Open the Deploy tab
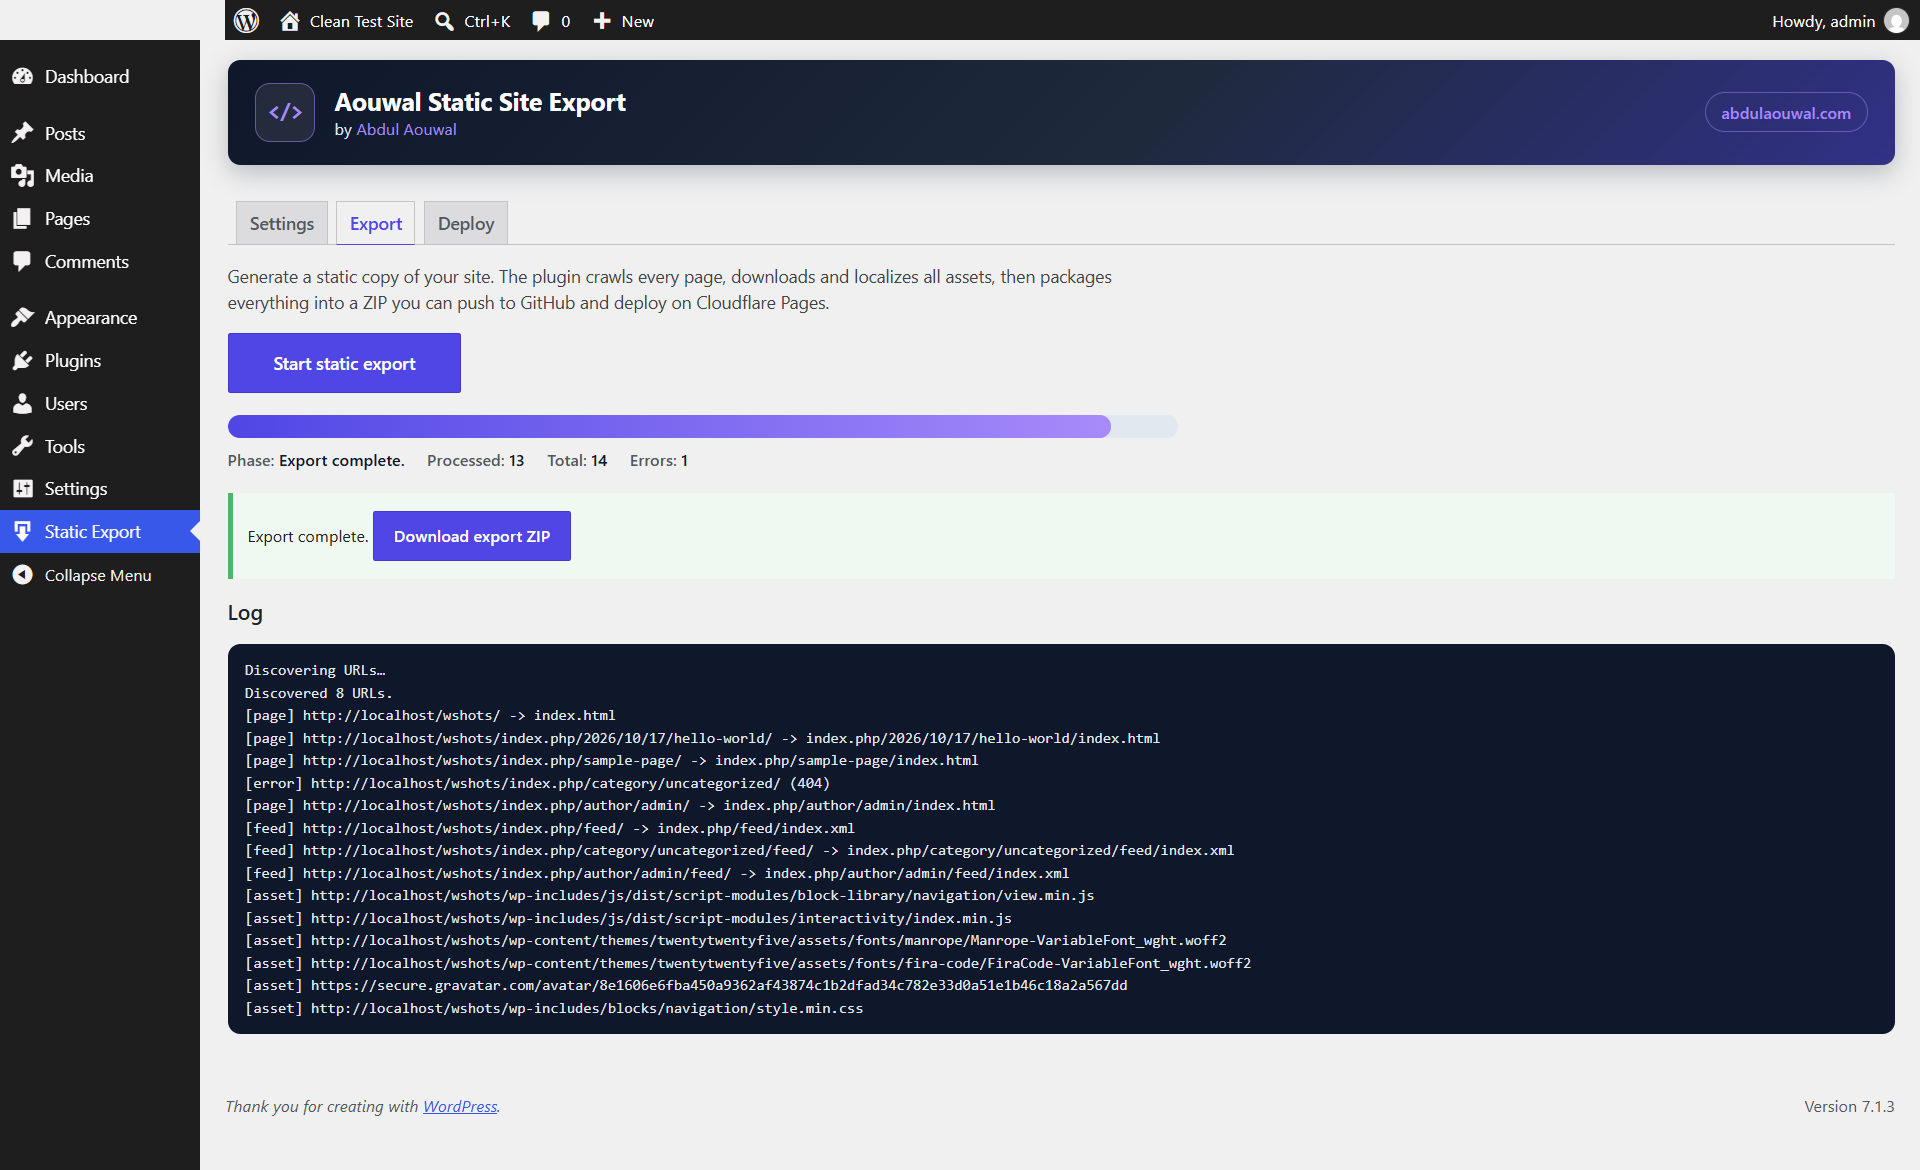Screen dimensions: 1920x1170 pos(466,223)
